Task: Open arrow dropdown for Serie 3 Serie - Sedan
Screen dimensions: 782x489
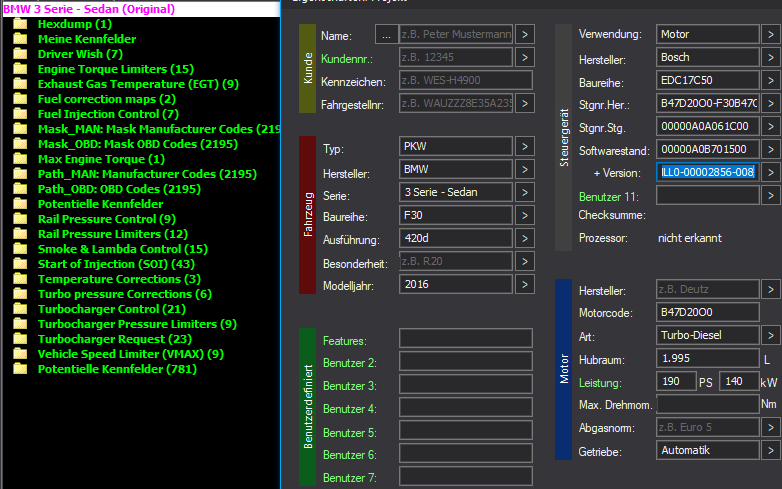Action: tap(525, 192)
